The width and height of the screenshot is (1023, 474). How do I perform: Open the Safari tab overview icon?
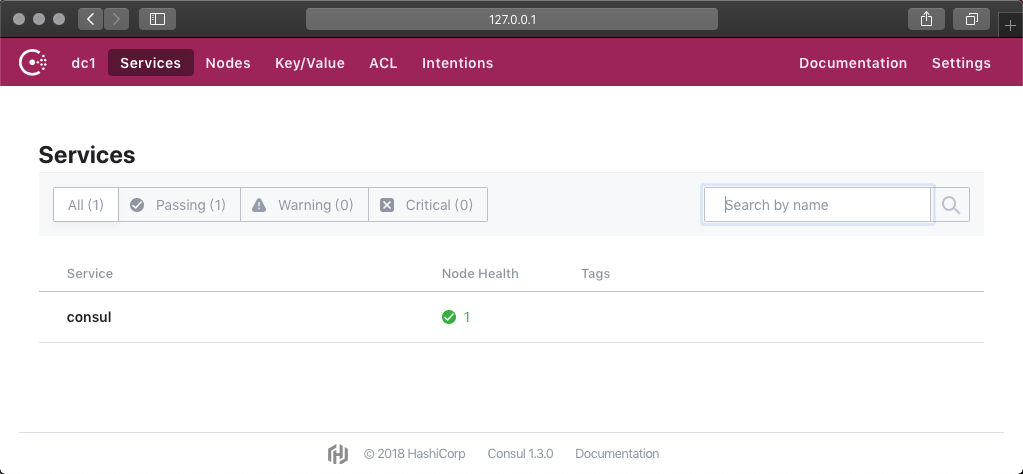tap(970, 19)
